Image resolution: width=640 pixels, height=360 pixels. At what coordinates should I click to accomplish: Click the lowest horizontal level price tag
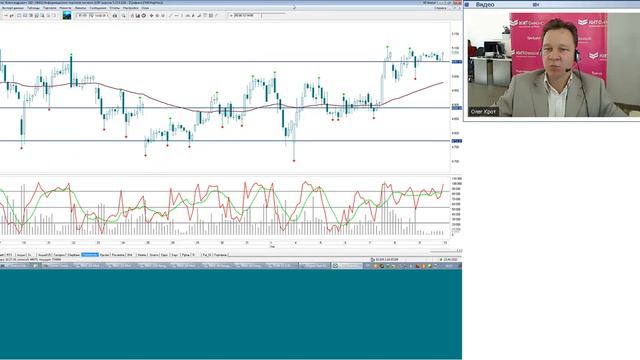457,141
